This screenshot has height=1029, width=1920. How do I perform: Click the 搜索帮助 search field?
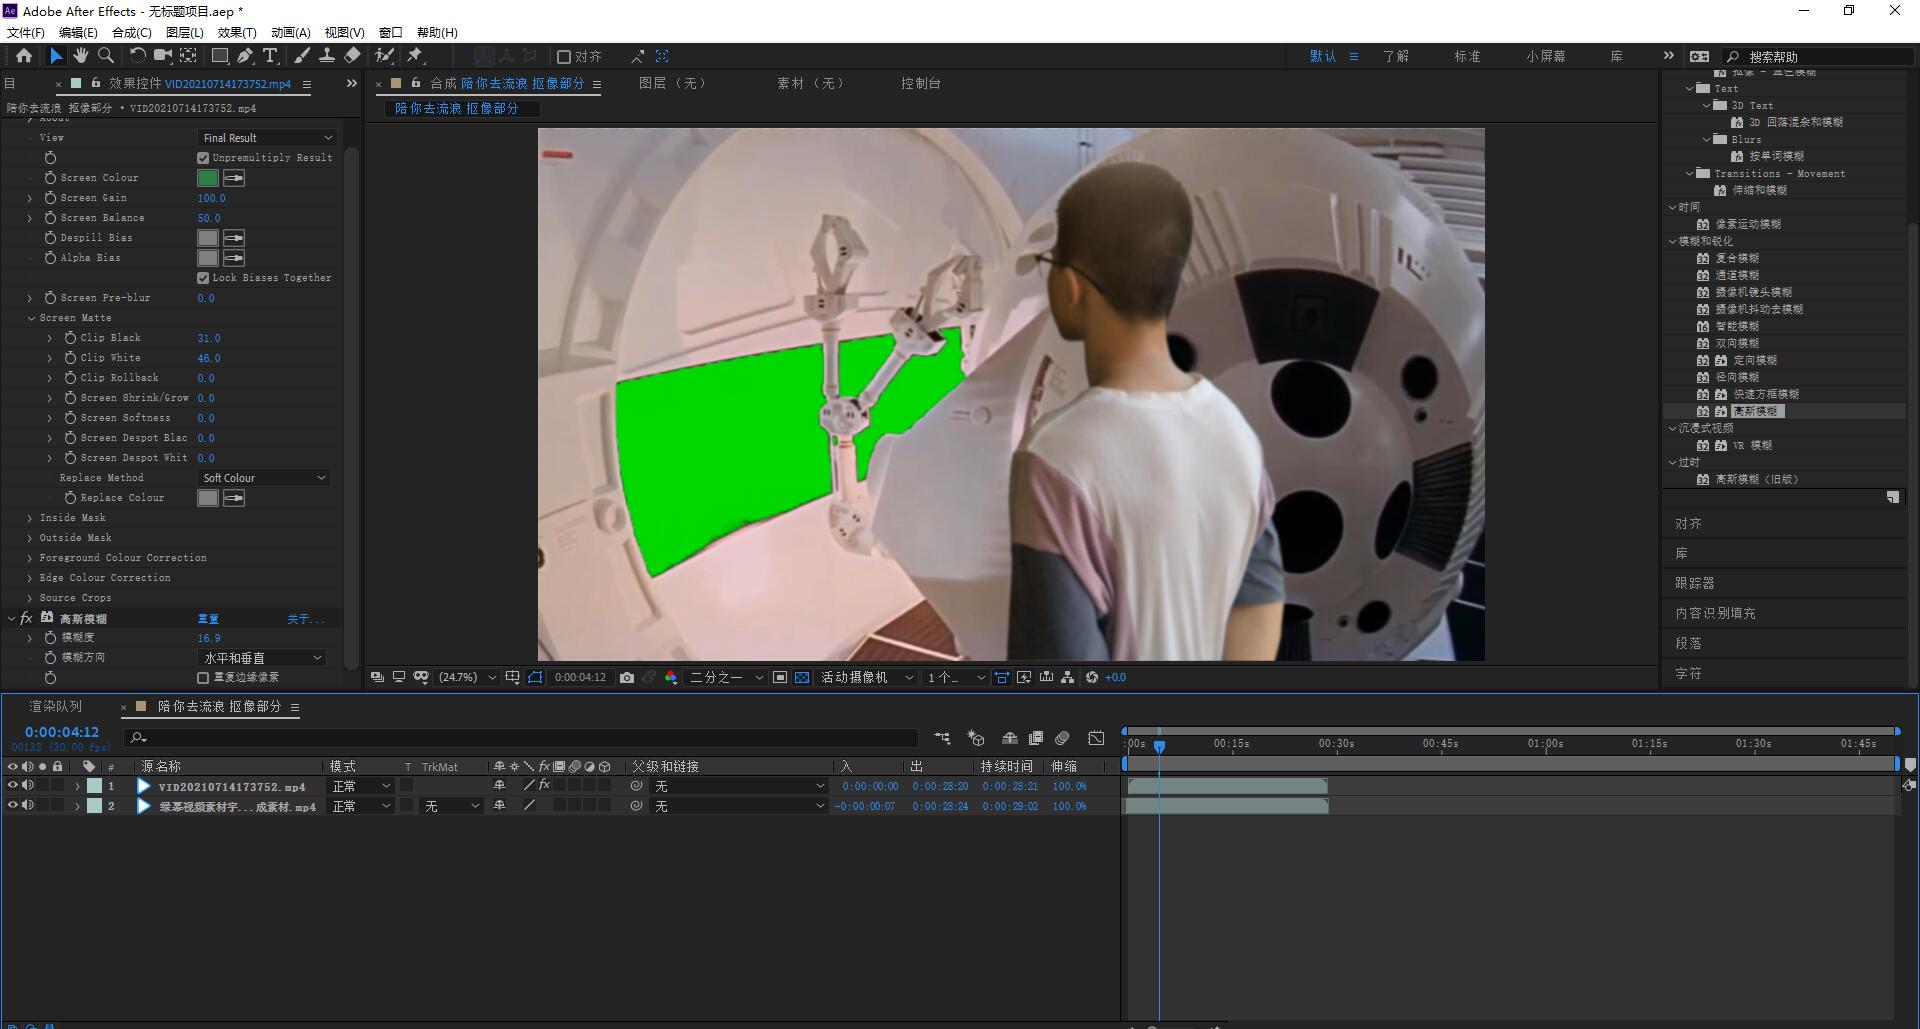pos(1818,56)
